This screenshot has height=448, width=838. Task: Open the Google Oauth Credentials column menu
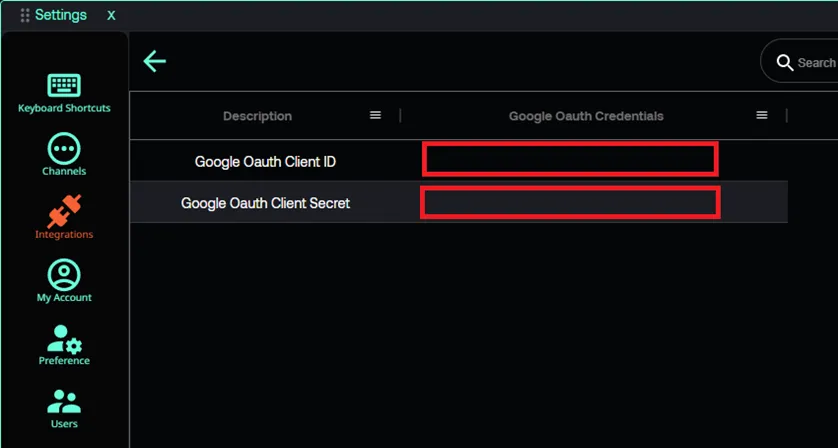tap(761, 116)
